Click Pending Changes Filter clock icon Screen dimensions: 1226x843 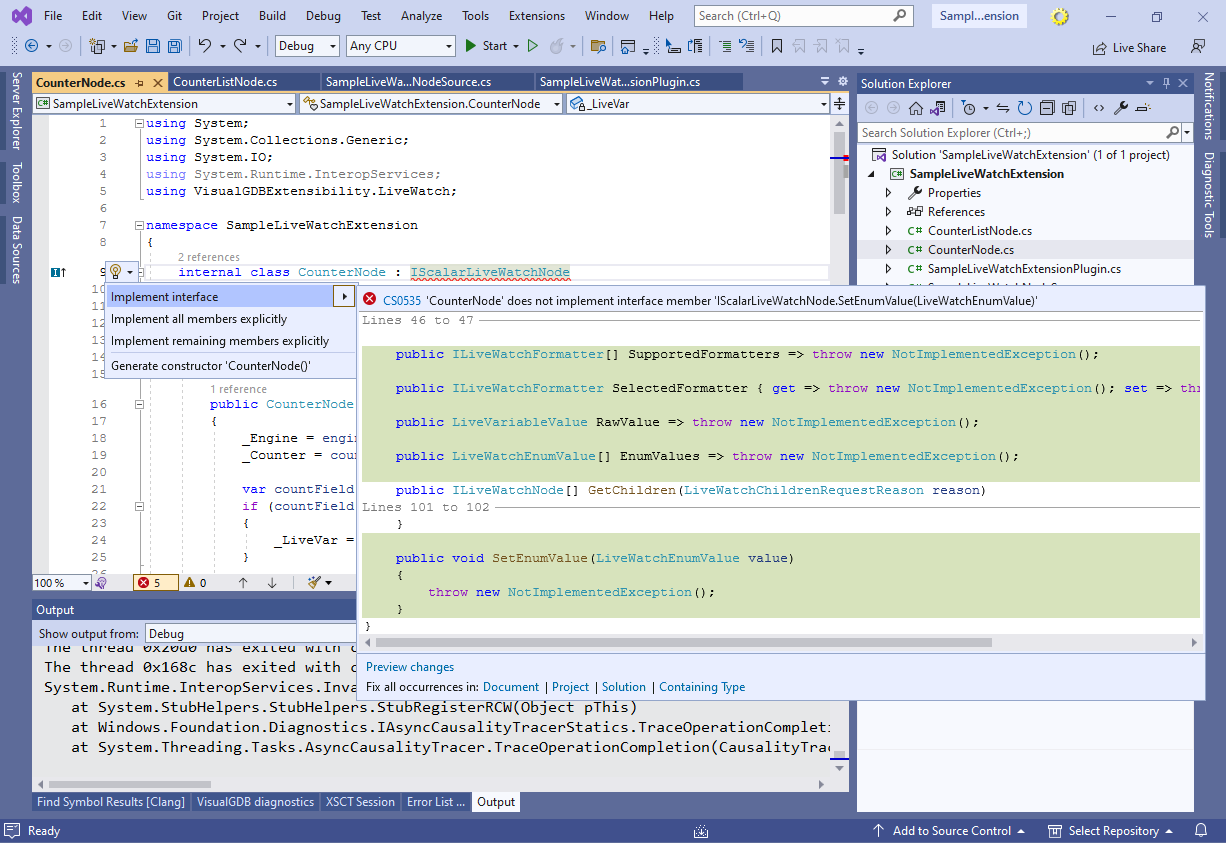coord(968,108)
